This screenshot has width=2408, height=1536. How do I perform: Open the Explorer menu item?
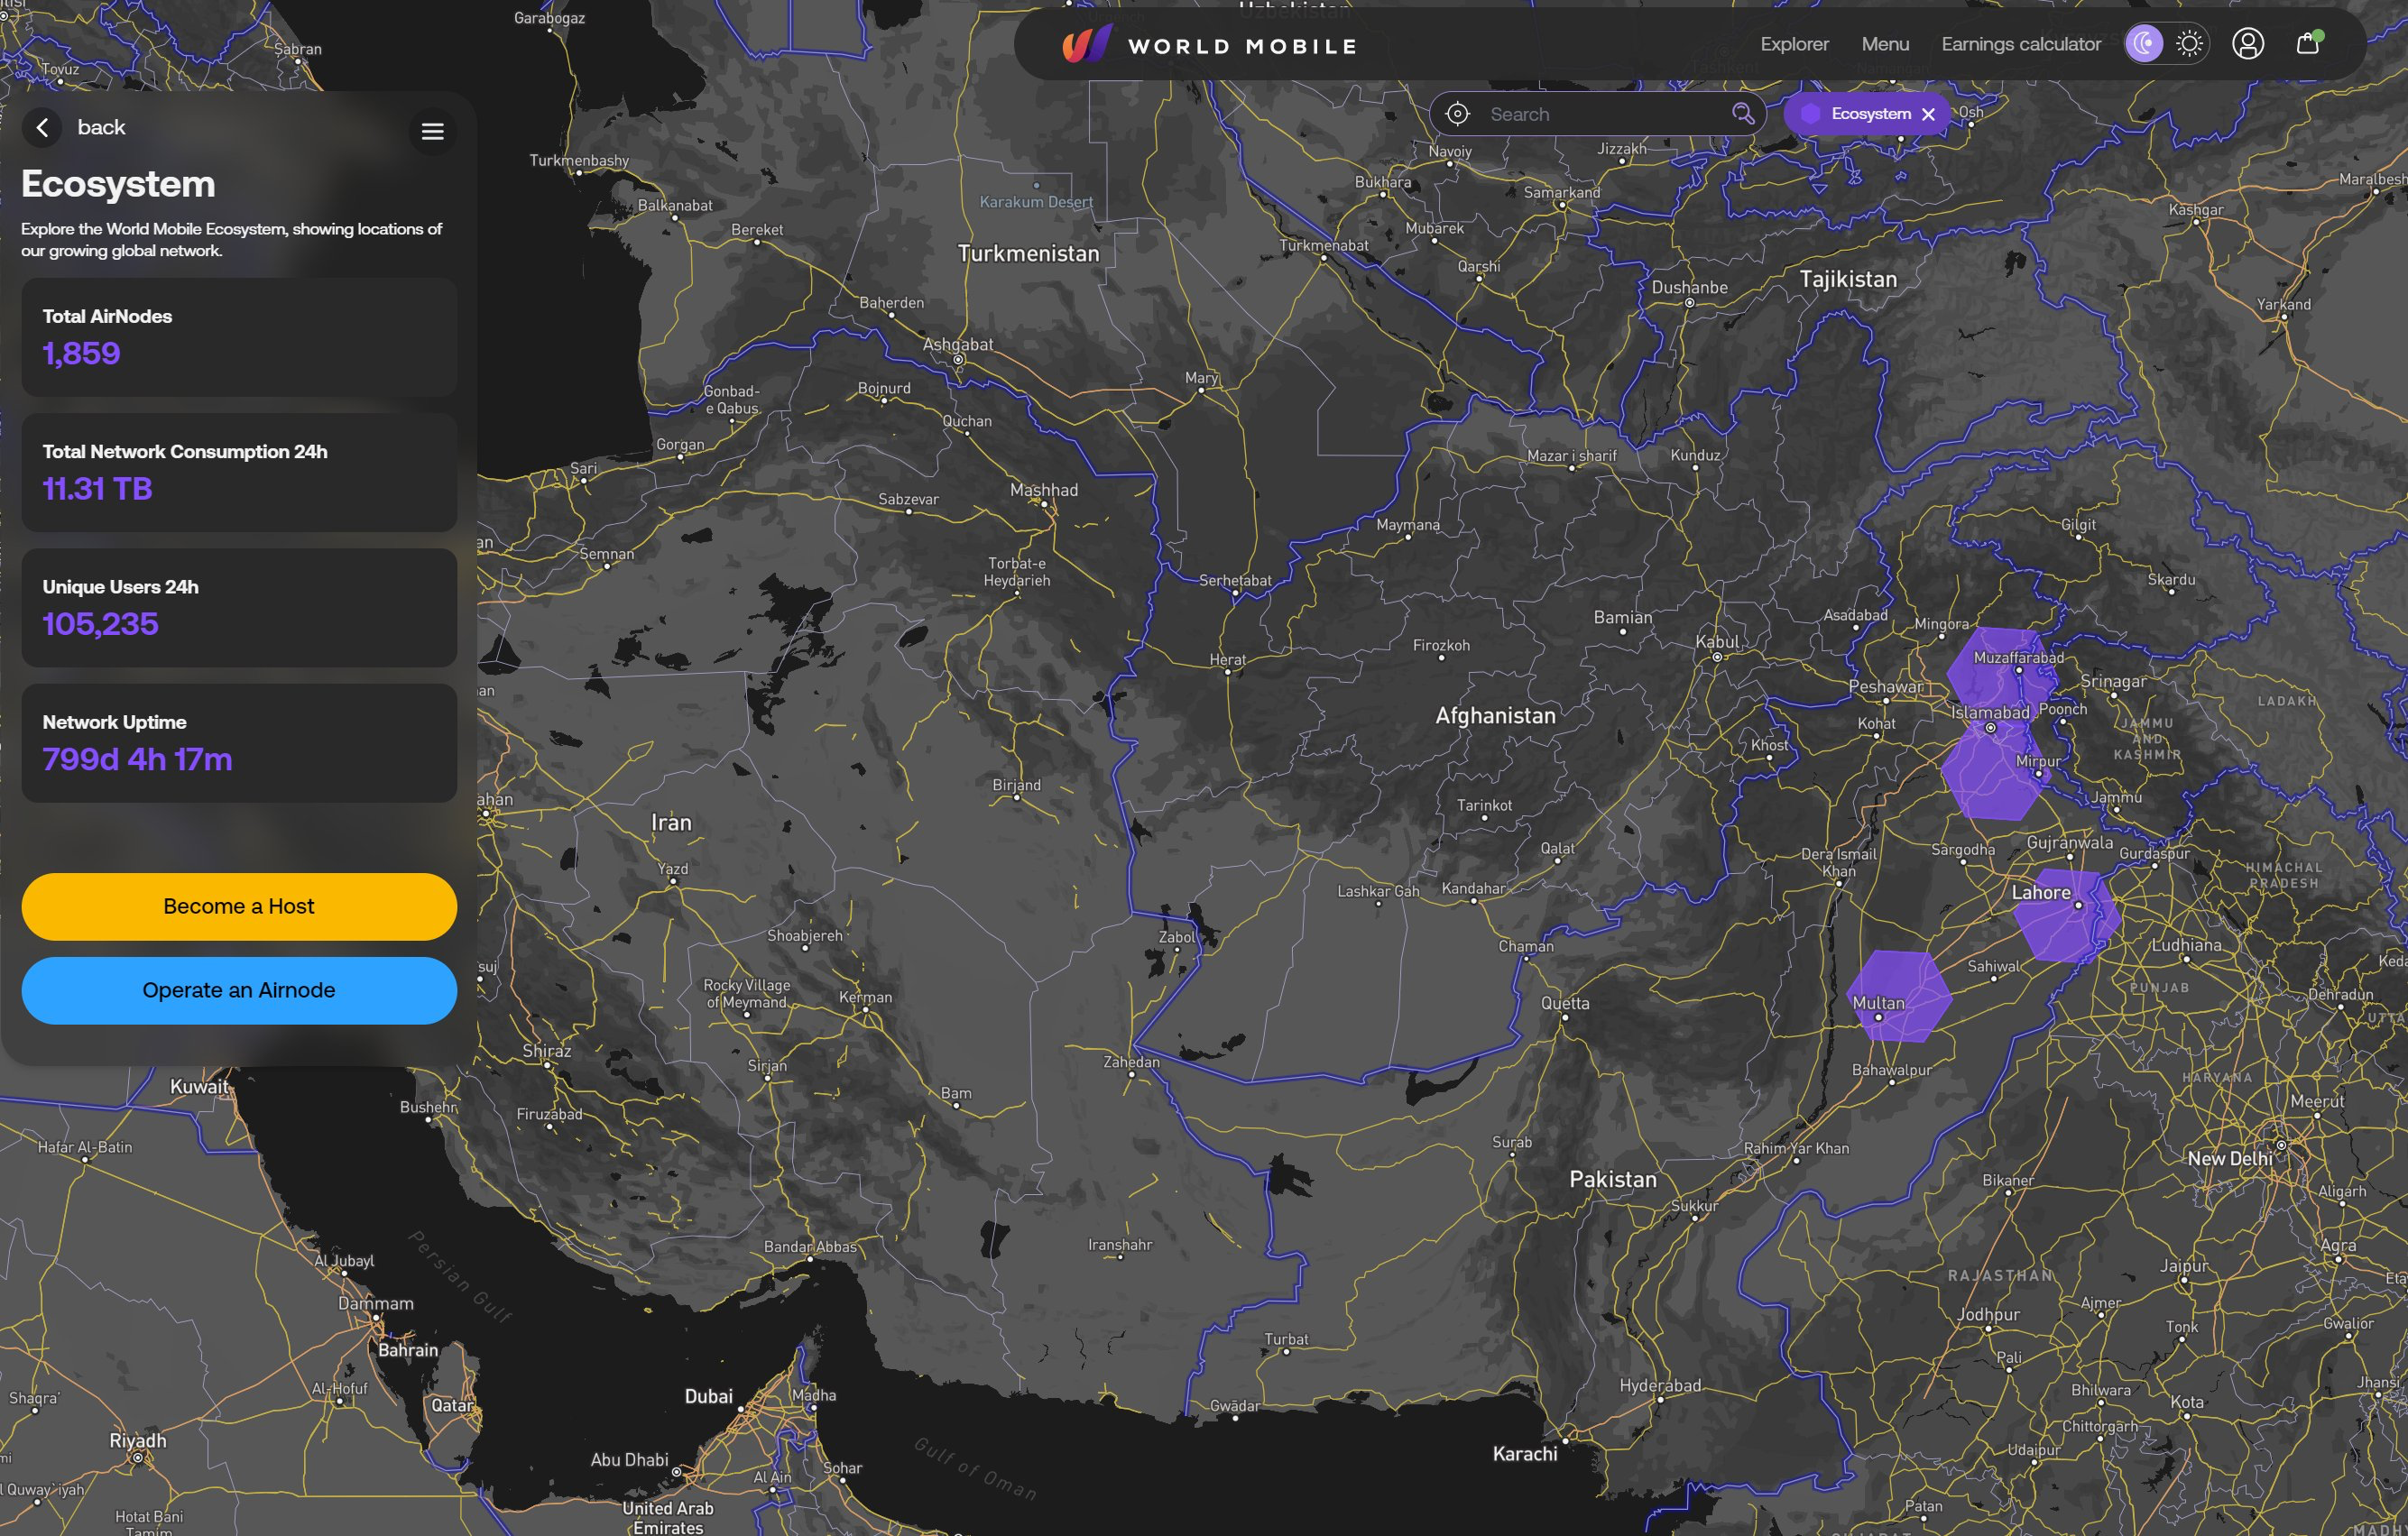pos(1795,44)
